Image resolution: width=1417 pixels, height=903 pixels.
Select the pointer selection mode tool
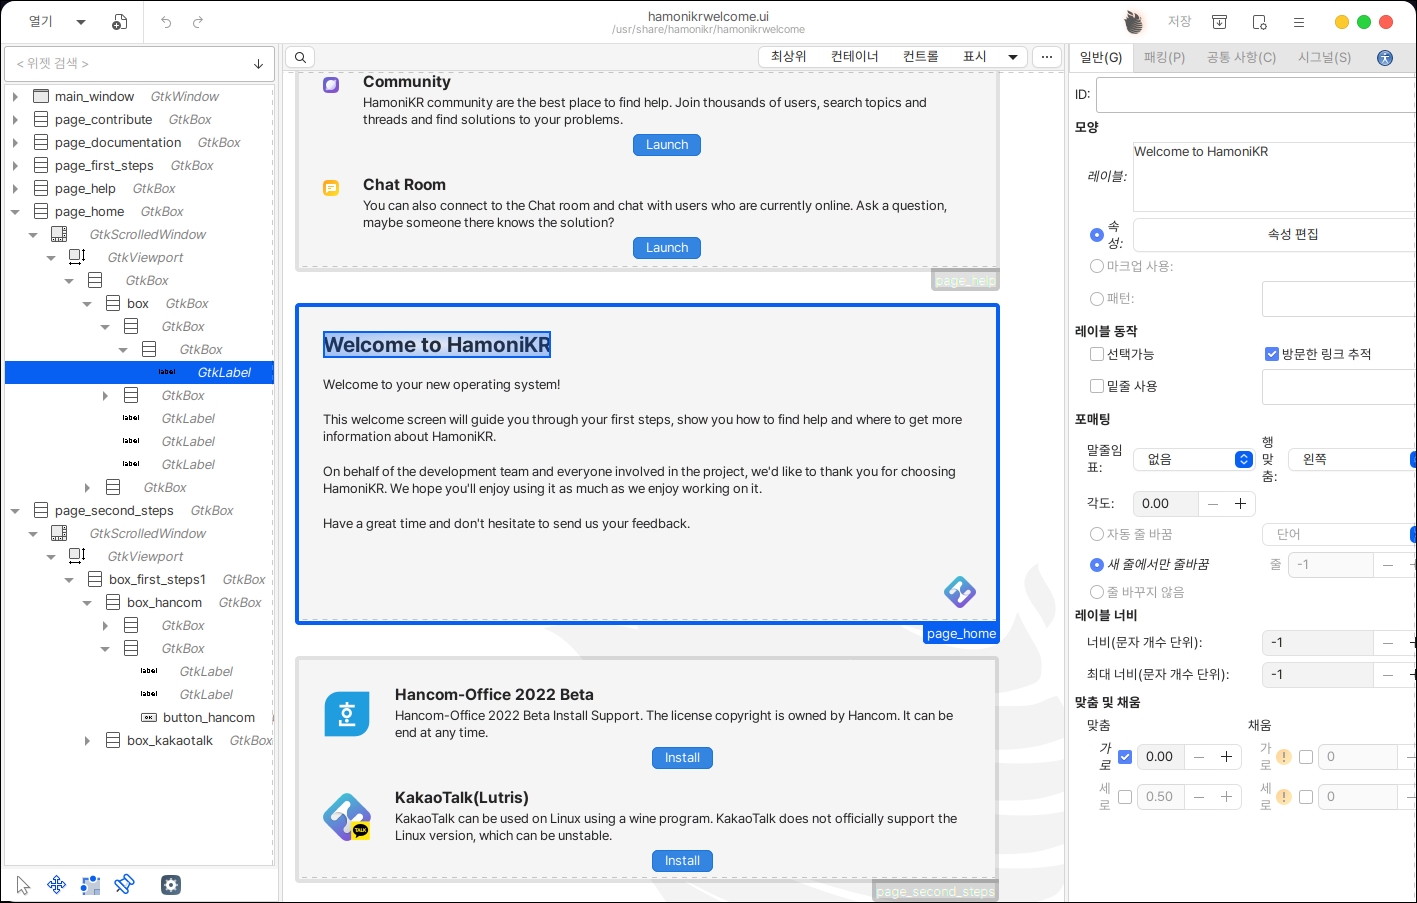point(23,885)
